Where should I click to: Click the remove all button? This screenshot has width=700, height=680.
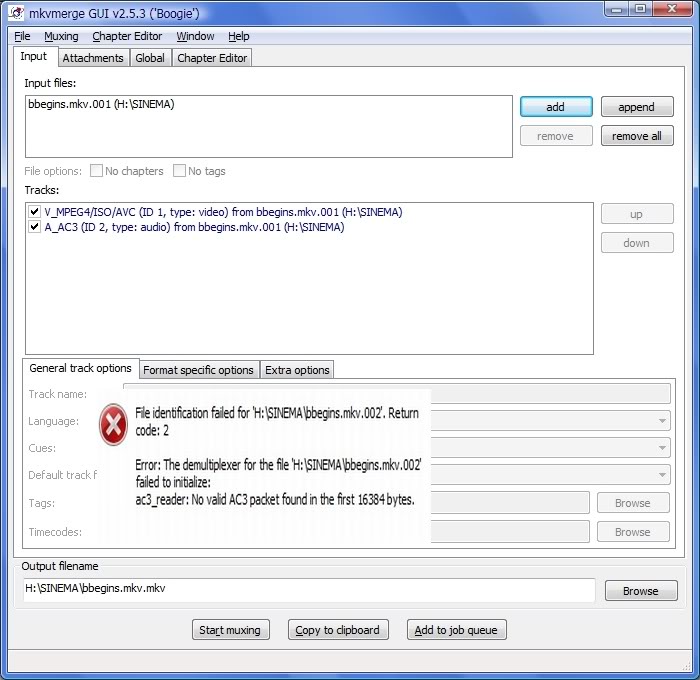coord(637,136)
